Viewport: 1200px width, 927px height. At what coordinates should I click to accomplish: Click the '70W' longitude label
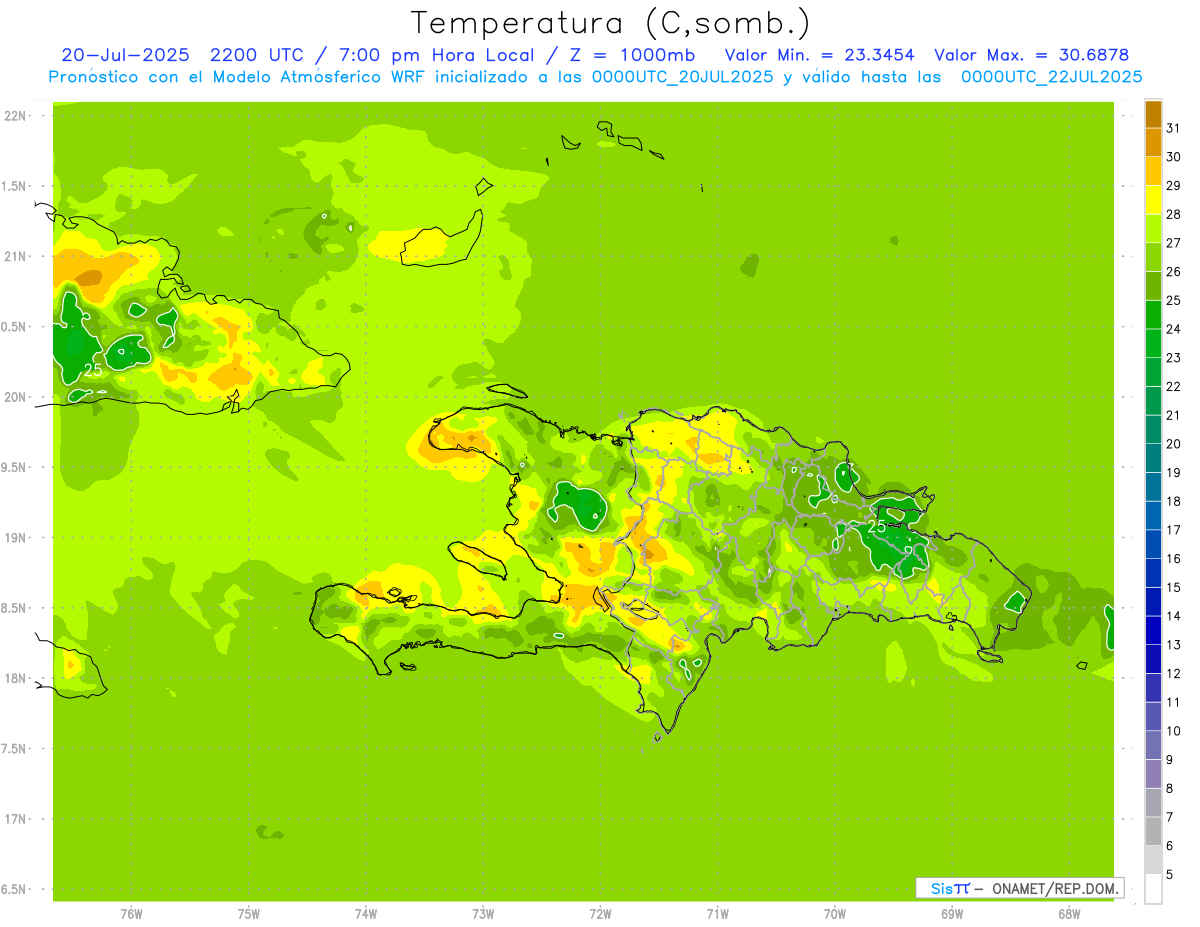tap(835, 913)
